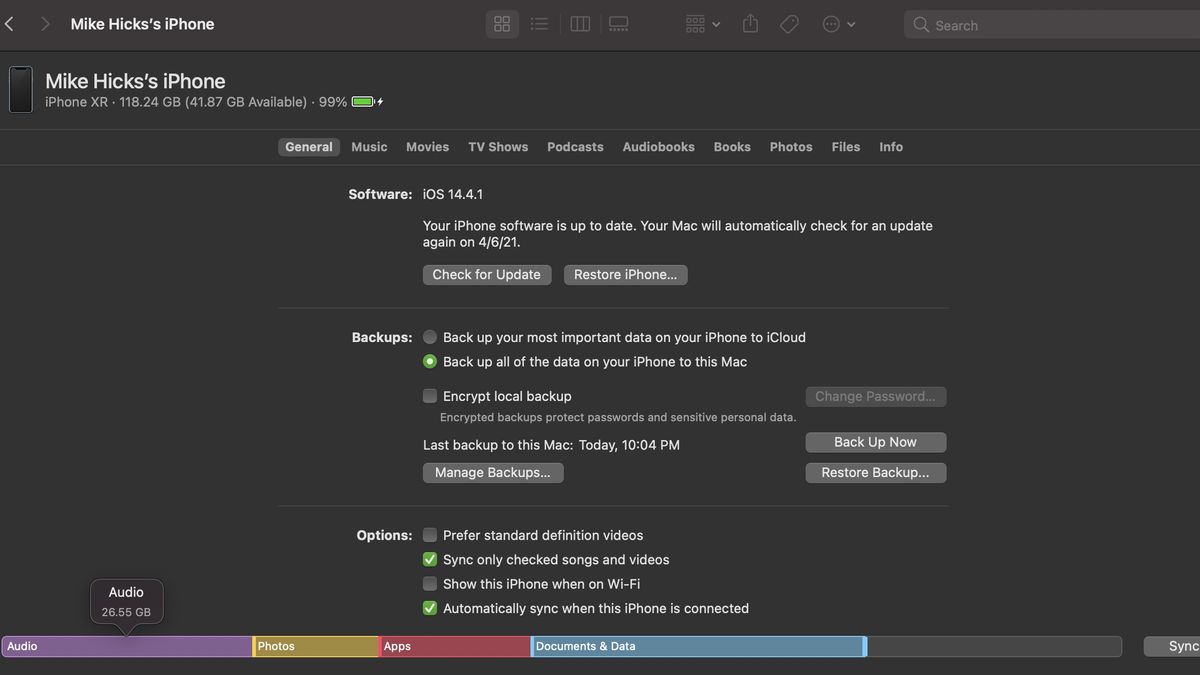Click the battery charge indicator
1200x675 pixels.
click(367, 102)
